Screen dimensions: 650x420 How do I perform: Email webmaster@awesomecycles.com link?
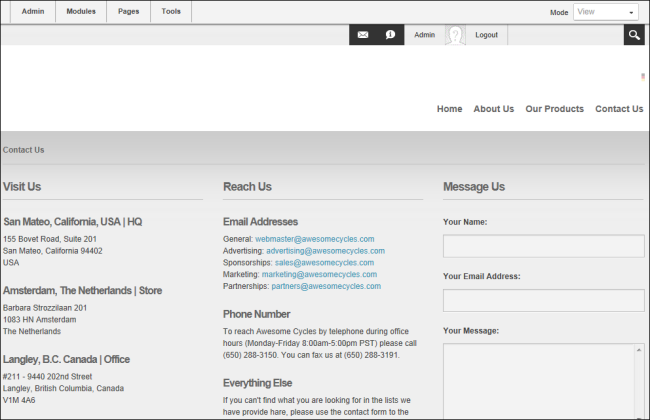tap(315, 239)
